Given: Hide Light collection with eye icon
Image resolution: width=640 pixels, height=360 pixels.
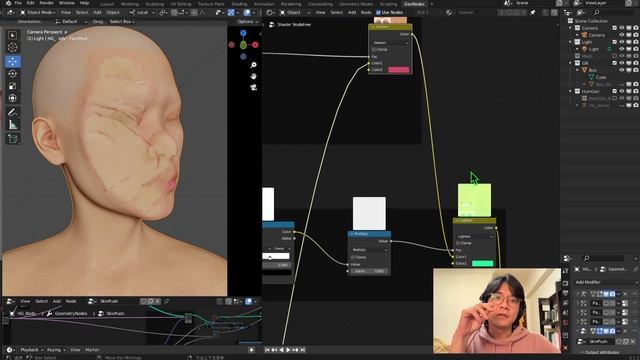Looking at the screenshot, I should [x=622, y=42].
